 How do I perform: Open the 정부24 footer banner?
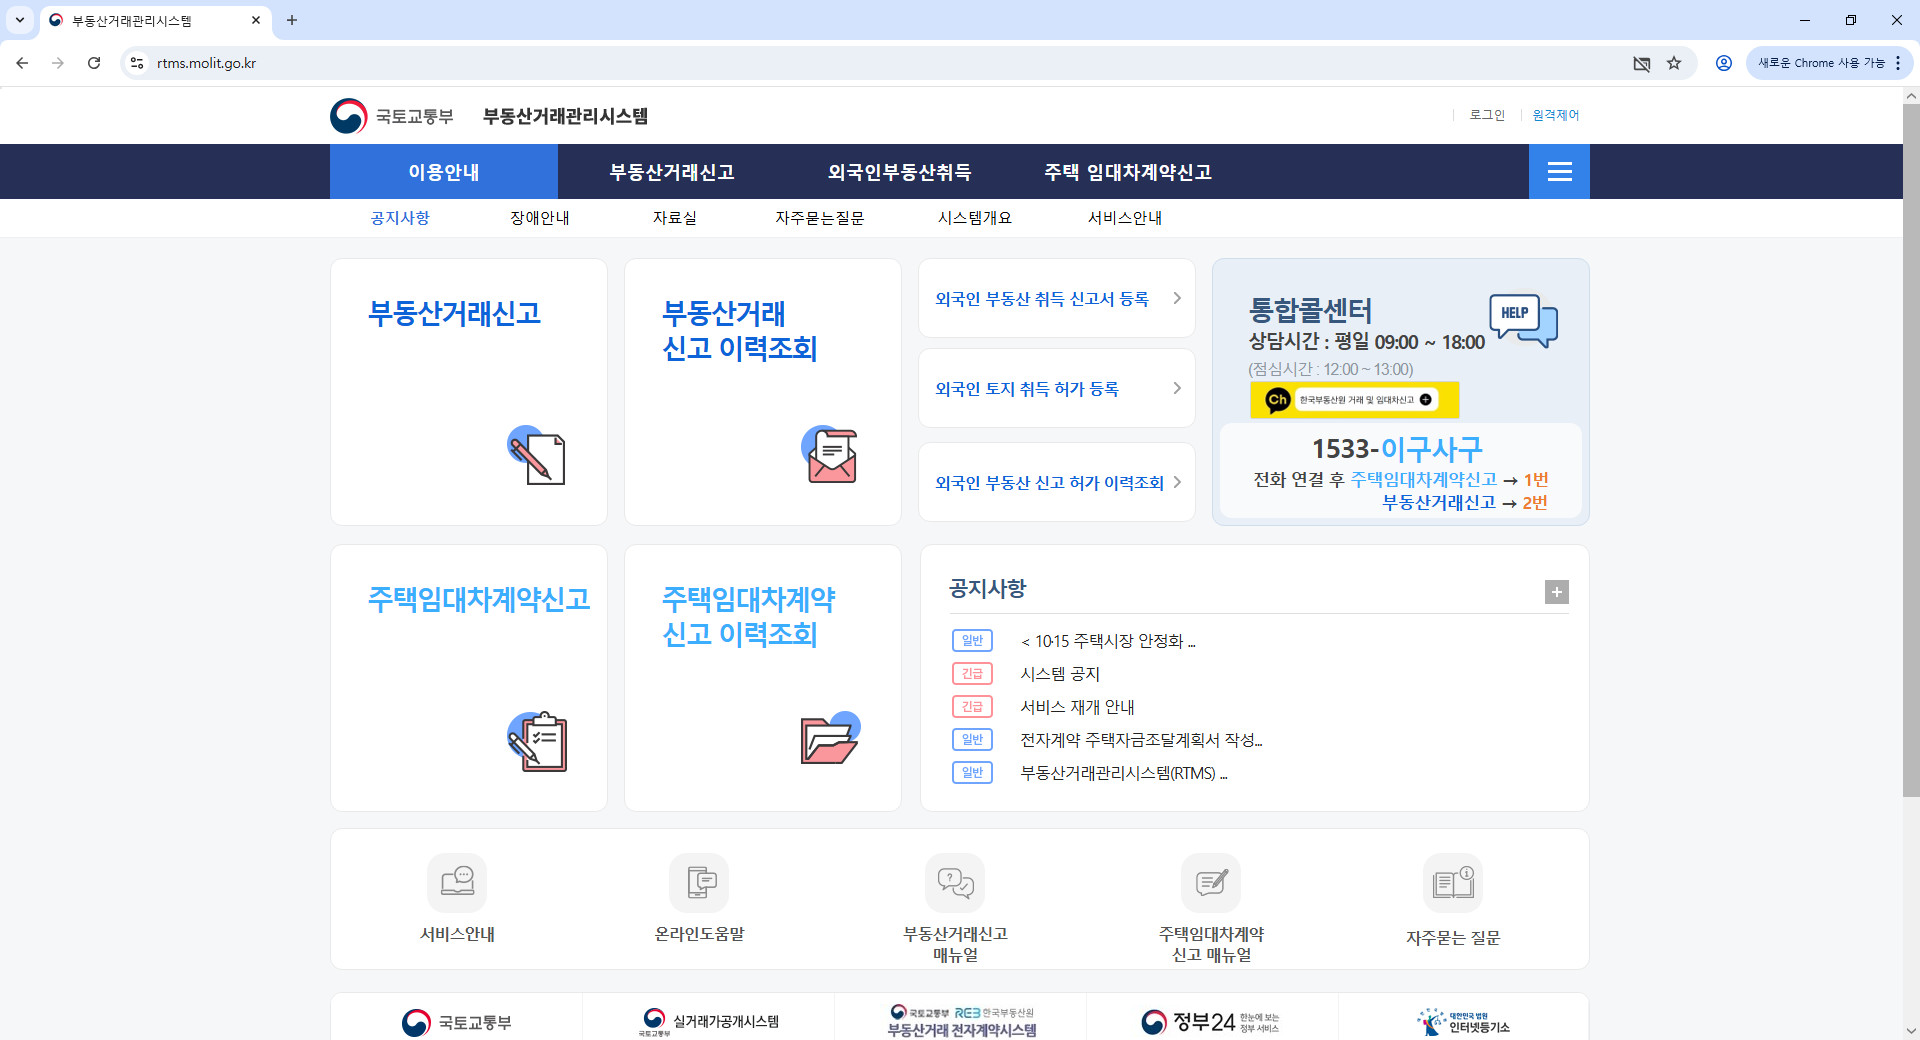coord(1211,1021)
